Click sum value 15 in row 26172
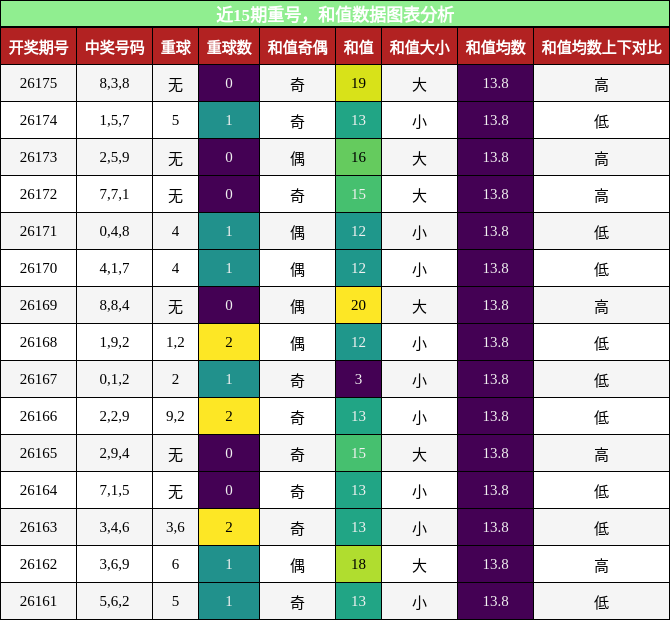The image size is (670, 620). (x=359, y=194)
